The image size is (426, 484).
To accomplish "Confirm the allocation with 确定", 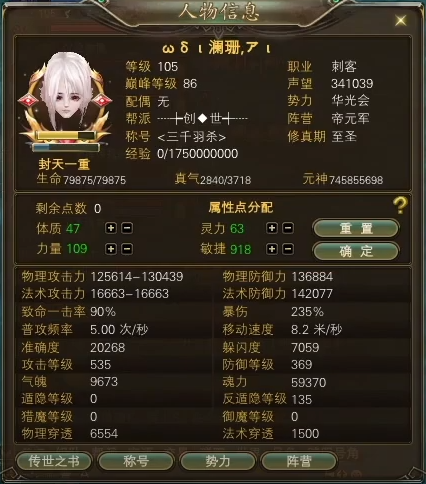I will click(356, 251).
